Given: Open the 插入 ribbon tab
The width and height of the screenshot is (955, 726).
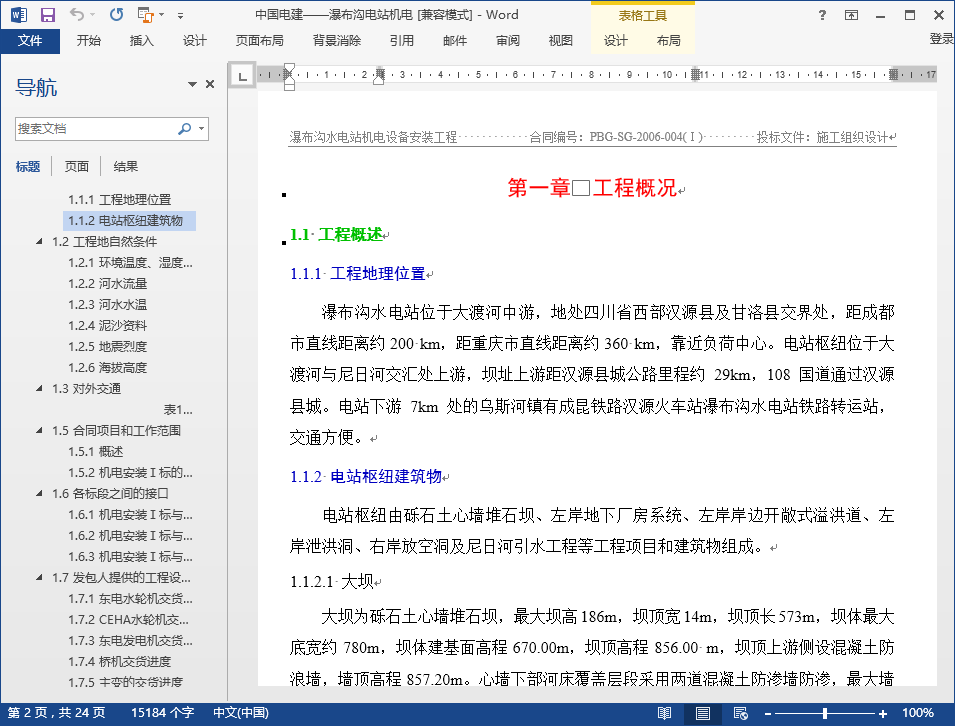Looking at the screenshot, I should 142,41.
